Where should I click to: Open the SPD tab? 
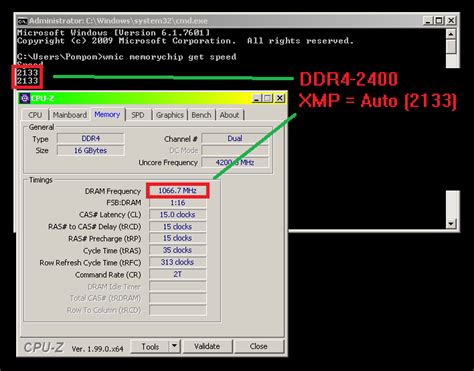138,115
